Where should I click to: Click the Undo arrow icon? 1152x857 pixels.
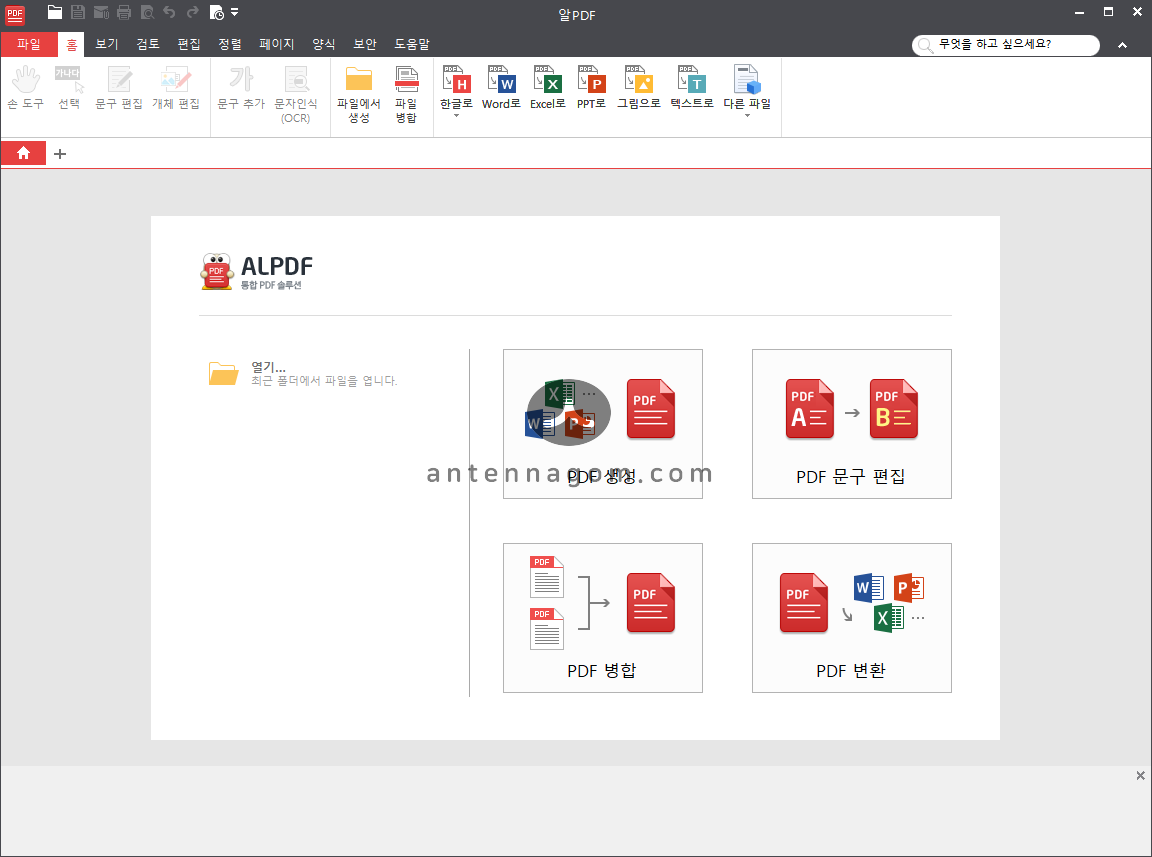pos(169,12)
